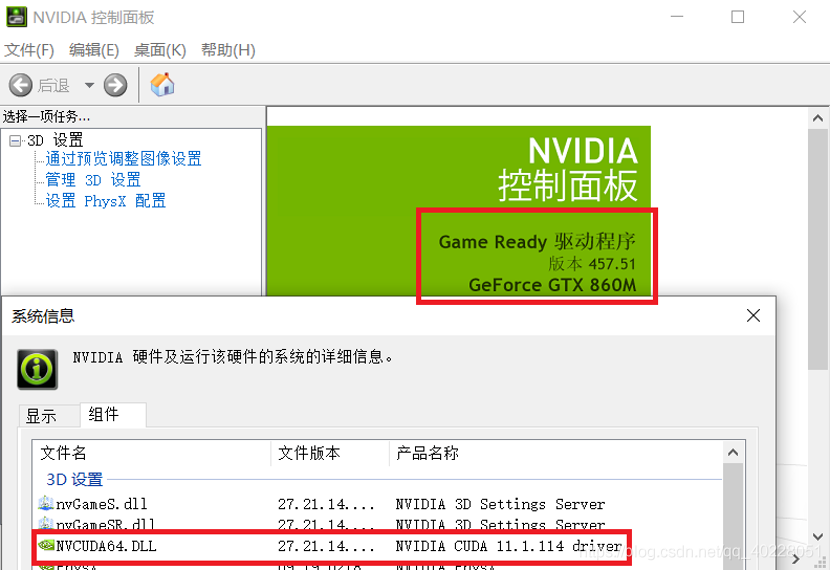Screen dimensions: 830x570
Task: Open 管理 3D 设置 link
Action: (x=93, y=180)
